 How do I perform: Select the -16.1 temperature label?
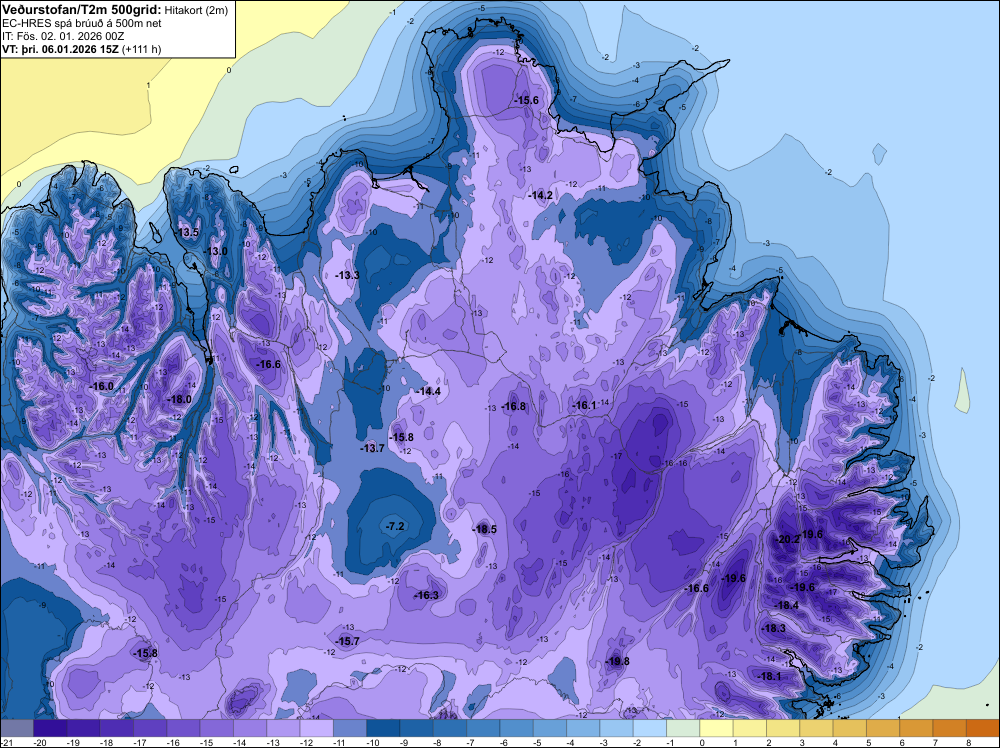(x=584, y=406)
